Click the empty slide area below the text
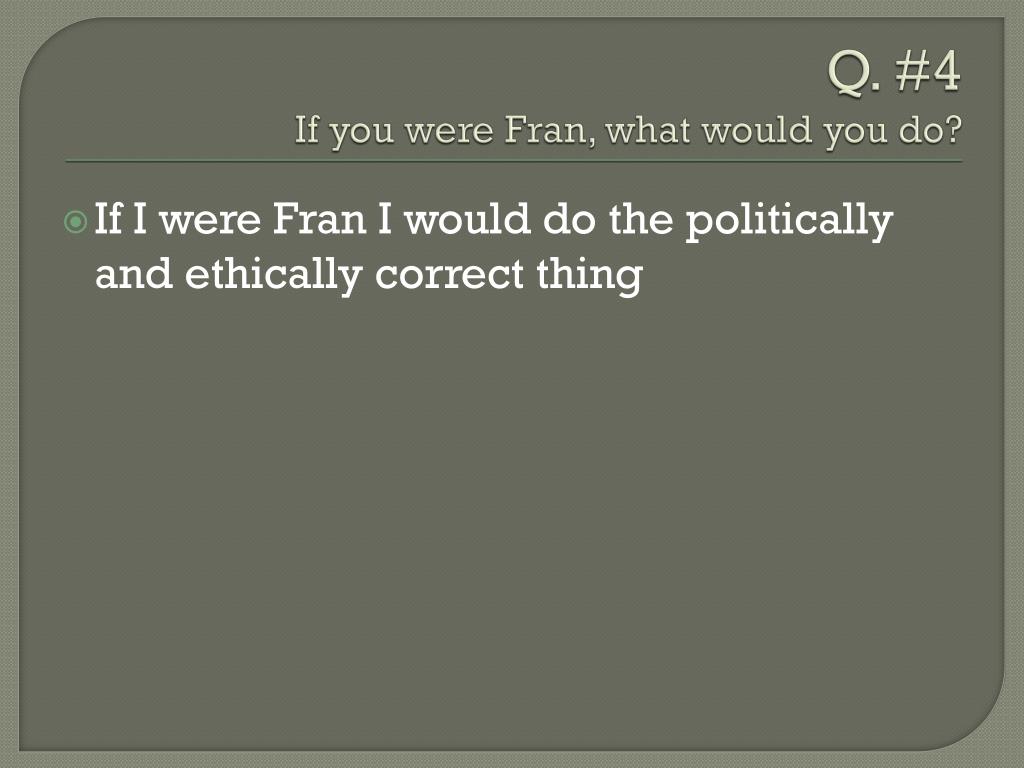Viewport: 1024px width, 768px height. [512, 522]
